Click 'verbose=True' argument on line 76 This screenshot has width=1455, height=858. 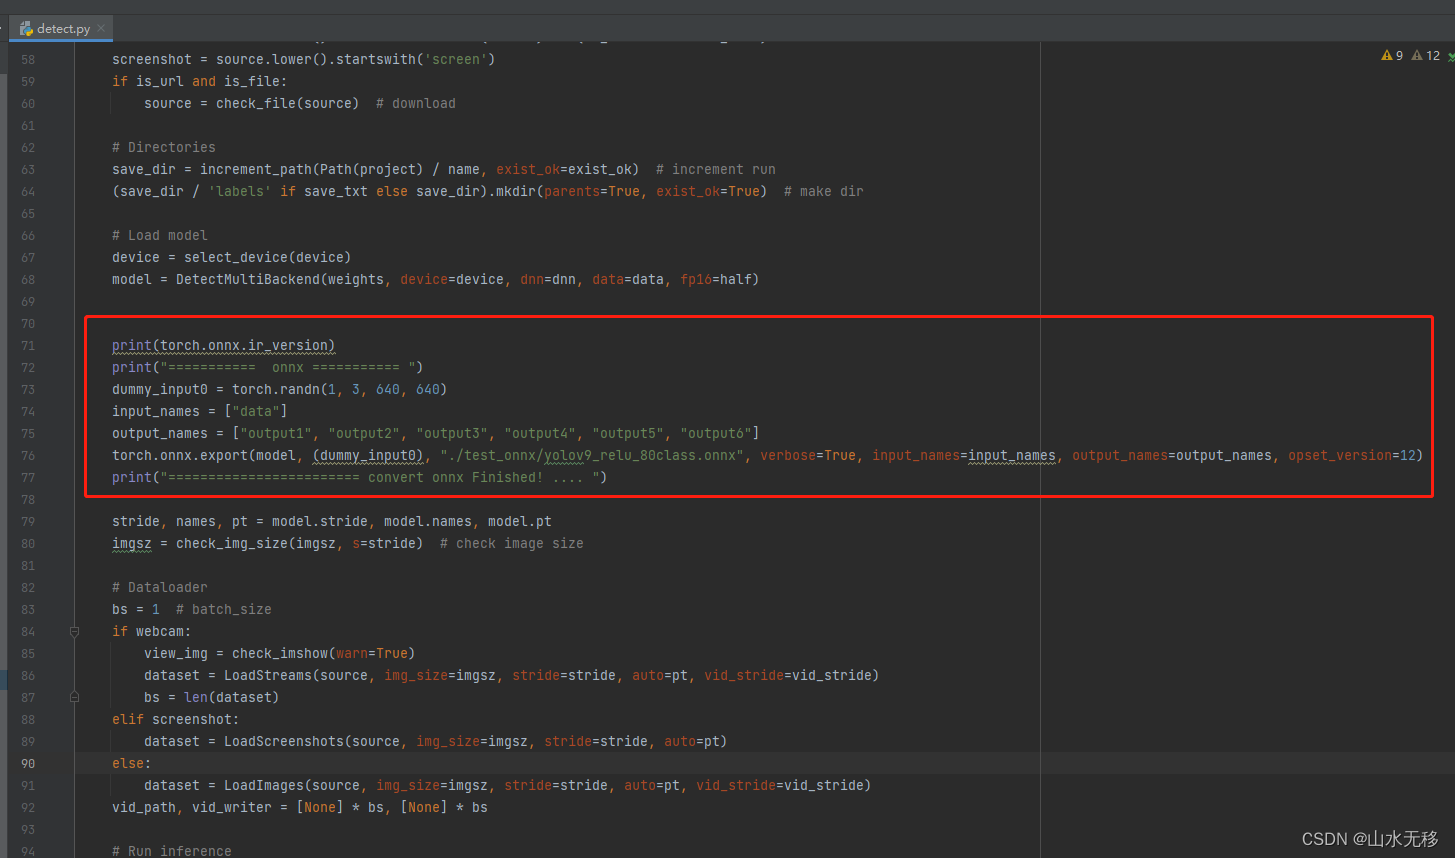click(x=808, y=455)
